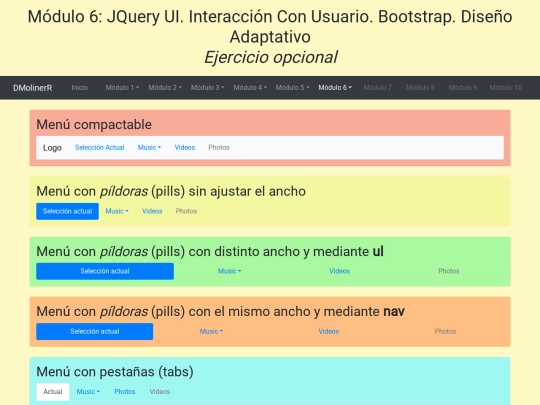The width and height of the screenshot is (540, 405).
Task: Click the Módulo 8 navbar item
Action: [x=420, y=87]
